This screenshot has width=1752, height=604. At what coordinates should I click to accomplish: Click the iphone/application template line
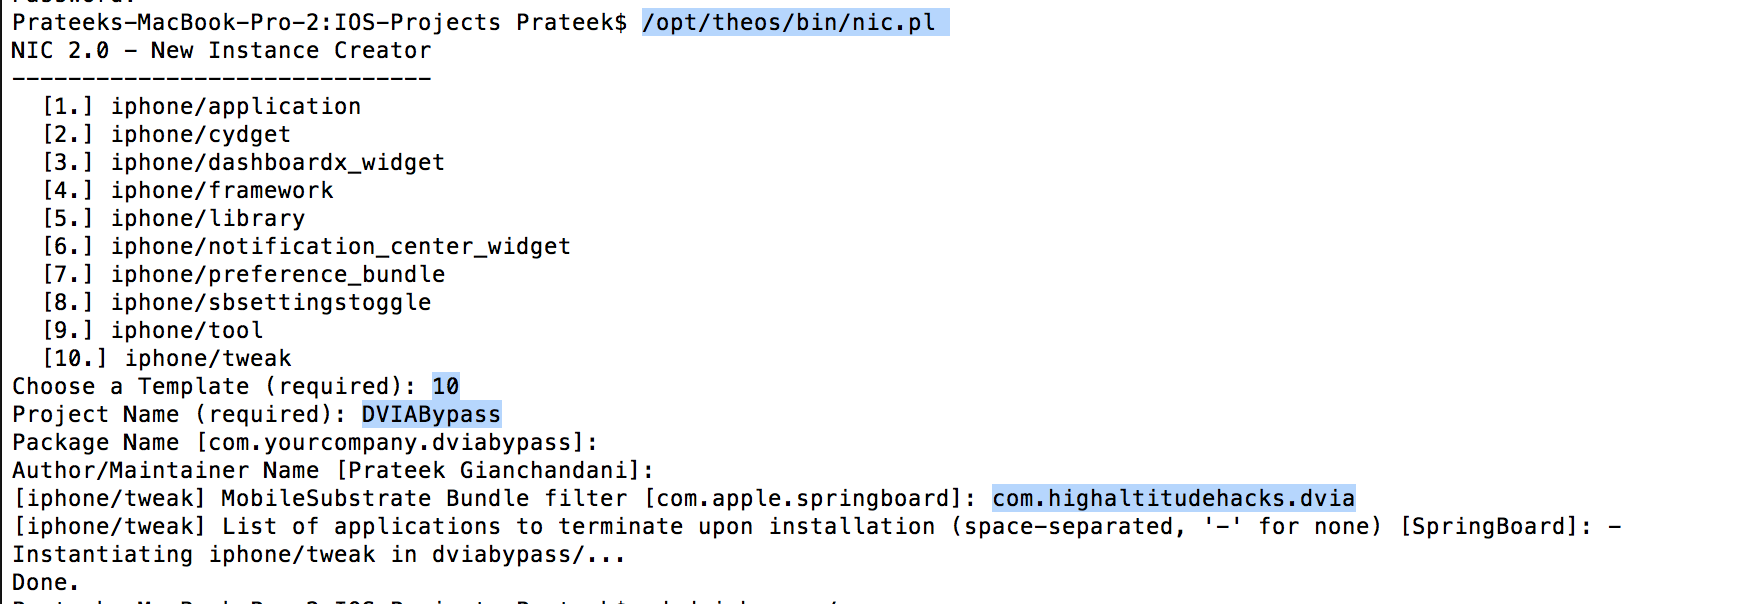202,106
